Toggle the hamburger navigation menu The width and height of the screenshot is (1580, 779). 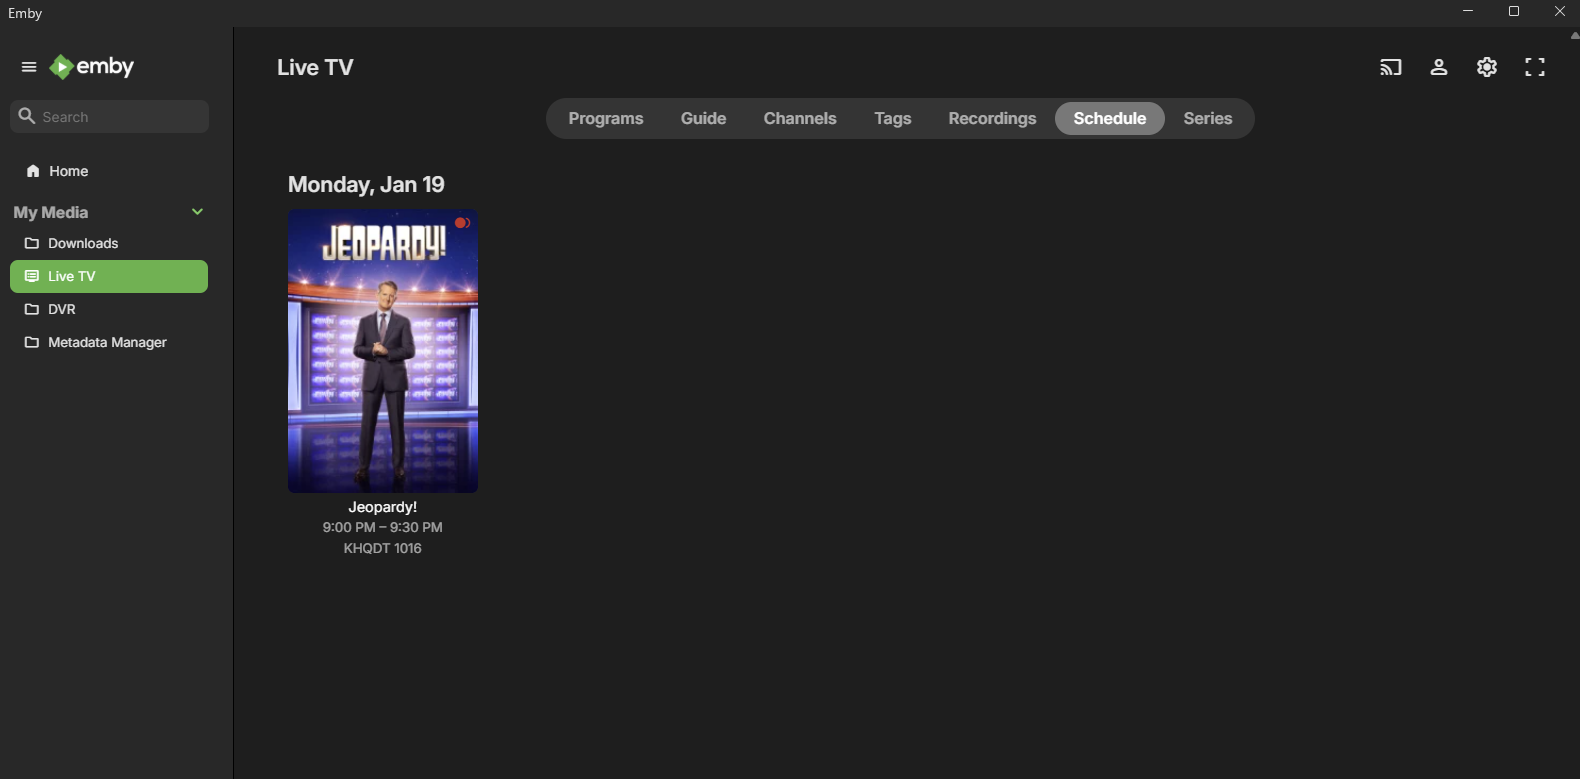(x=29, y=67)
